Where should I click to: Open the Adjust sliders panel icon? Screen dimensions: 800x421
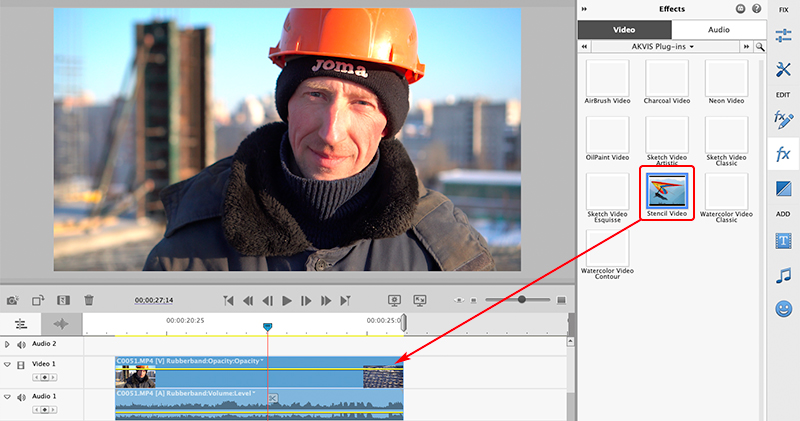[x=783, y=36]
